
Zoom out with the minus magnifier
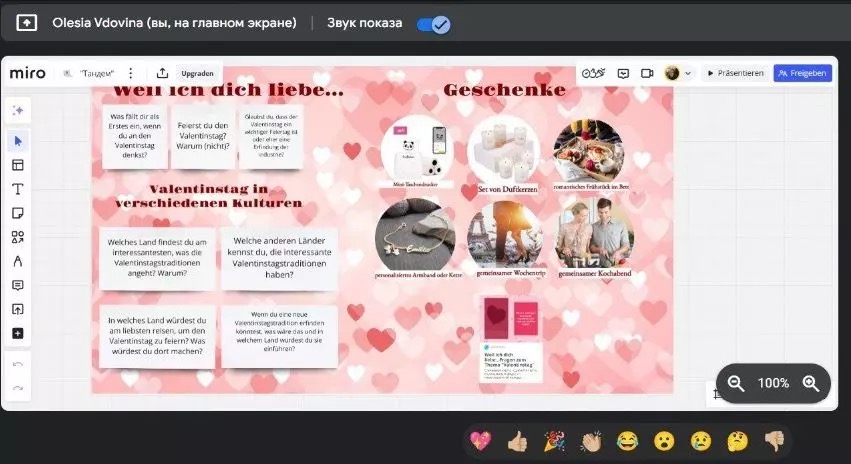click(736, 383)
